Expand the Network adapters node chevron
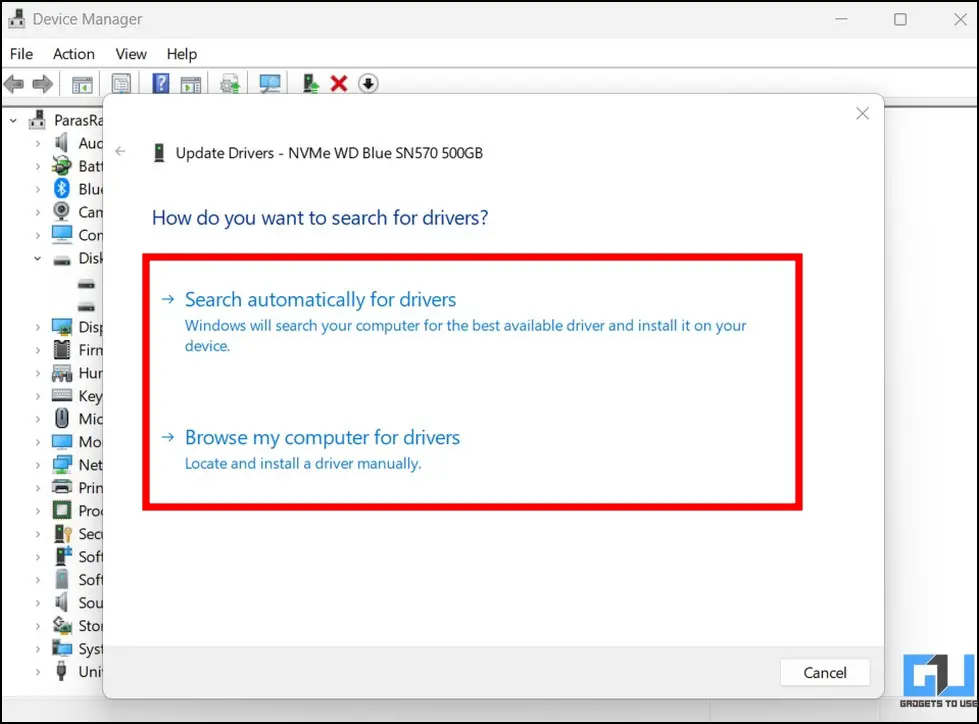Screen dimensions: 979x724 coord(37,465)
